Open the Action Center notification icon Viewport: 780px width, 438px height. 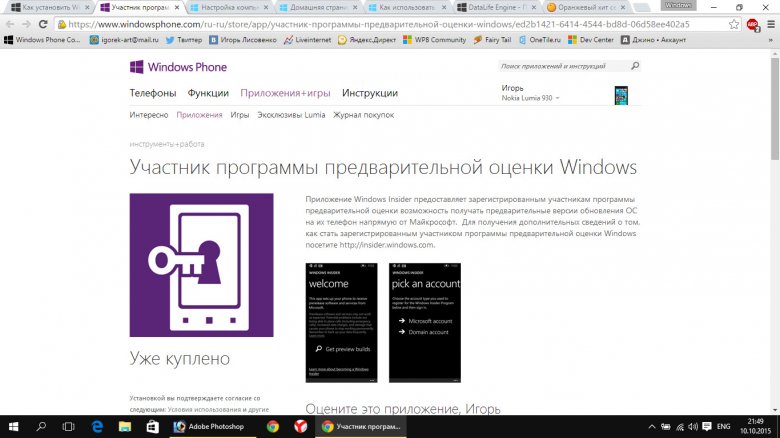707,427
